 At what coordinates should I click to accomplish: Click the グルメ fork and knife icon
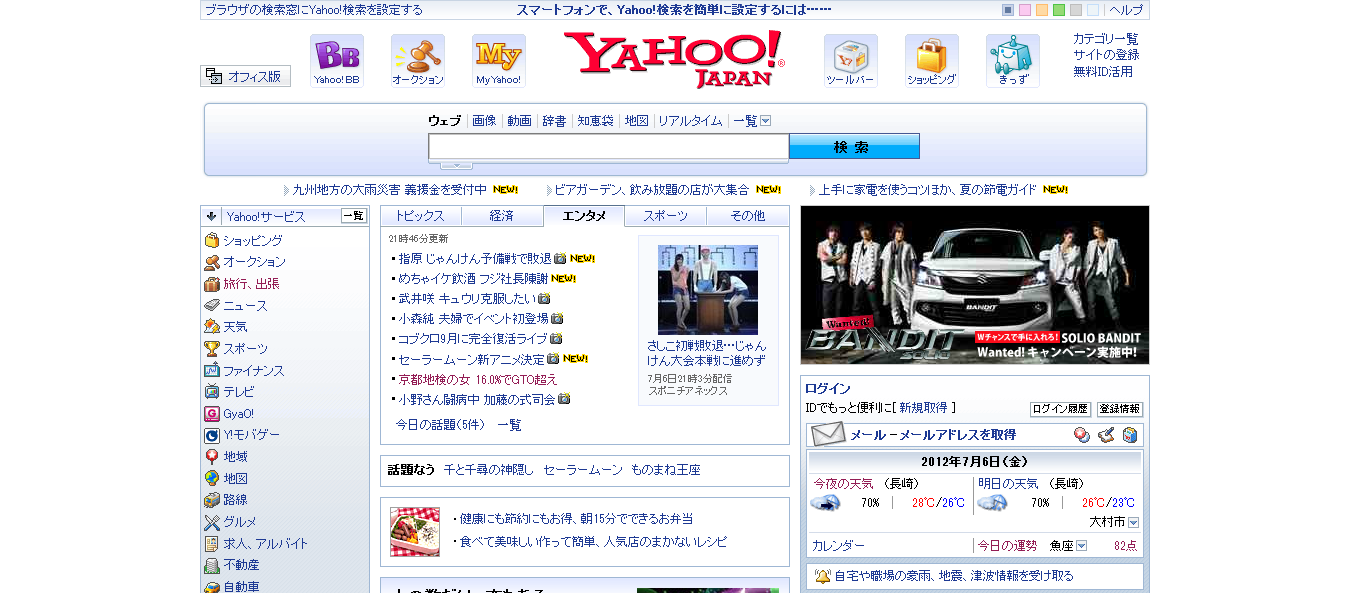tap(212, 522)
